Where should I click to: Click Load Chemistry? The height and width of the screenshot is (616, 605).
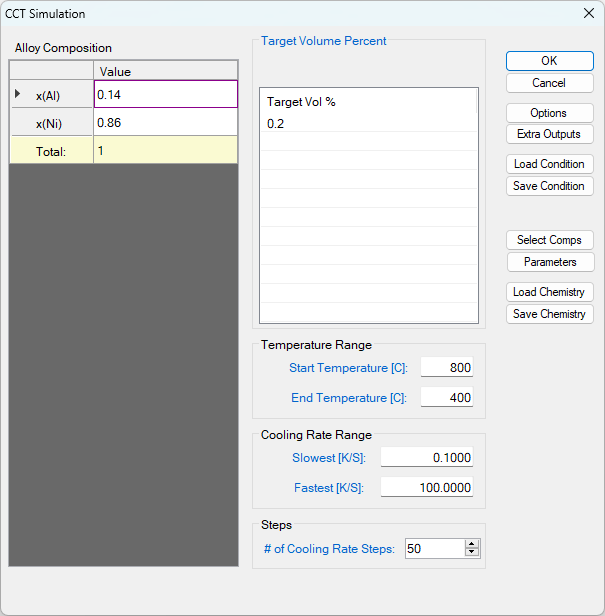tap(549, 292)
